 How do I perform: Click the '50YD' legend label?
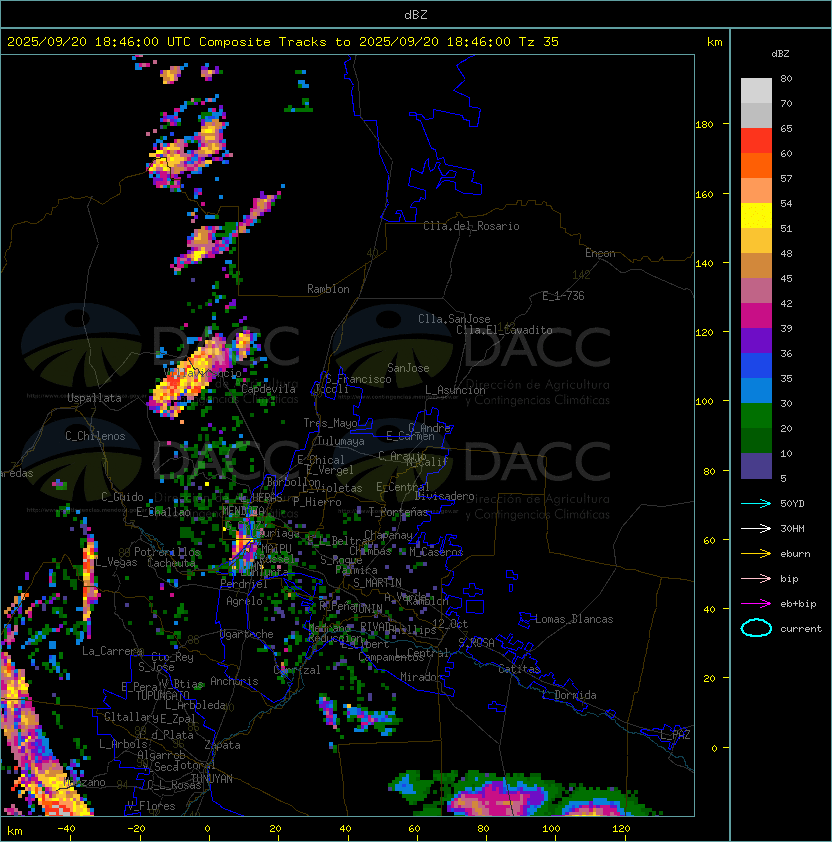point(792,503)
